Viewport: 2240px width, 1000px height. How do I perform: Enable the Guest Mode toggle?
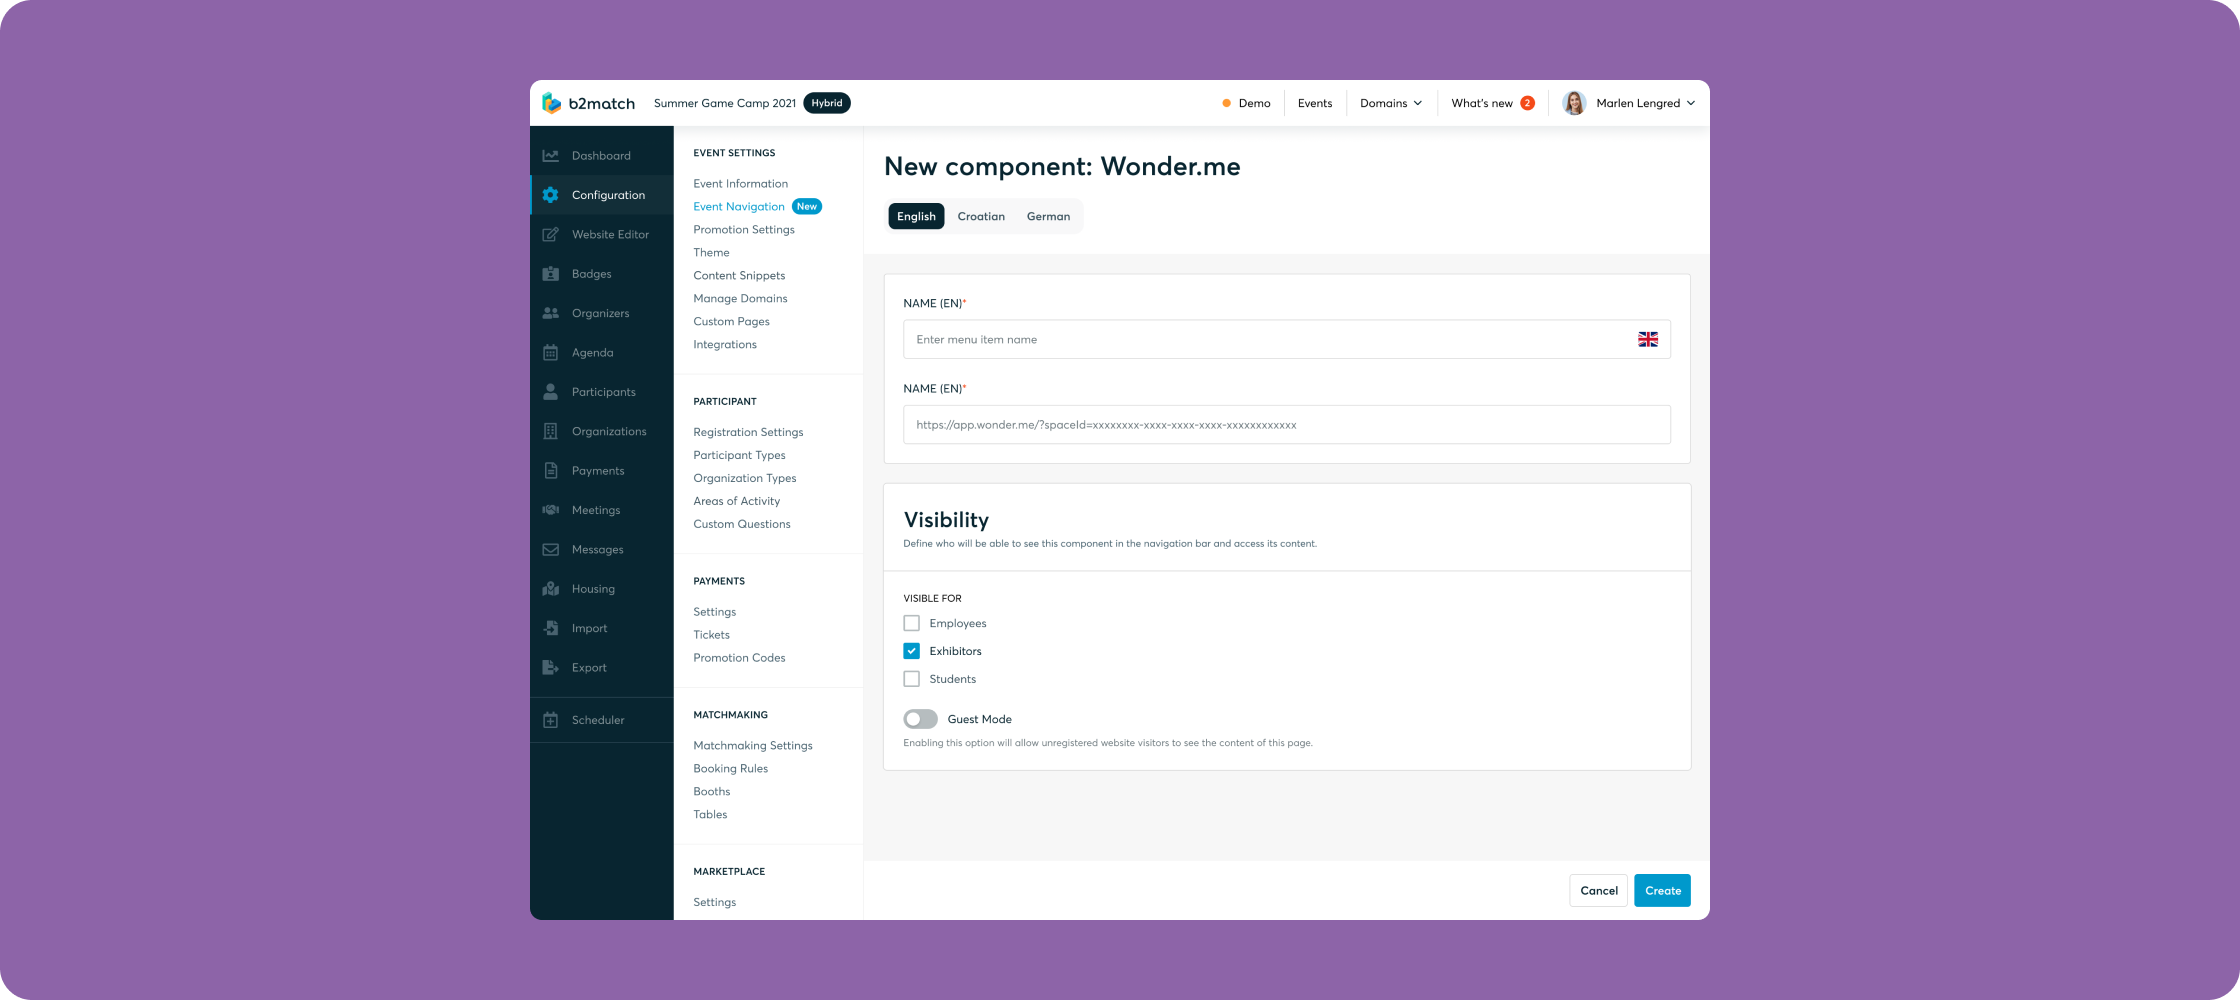[920, 719]
